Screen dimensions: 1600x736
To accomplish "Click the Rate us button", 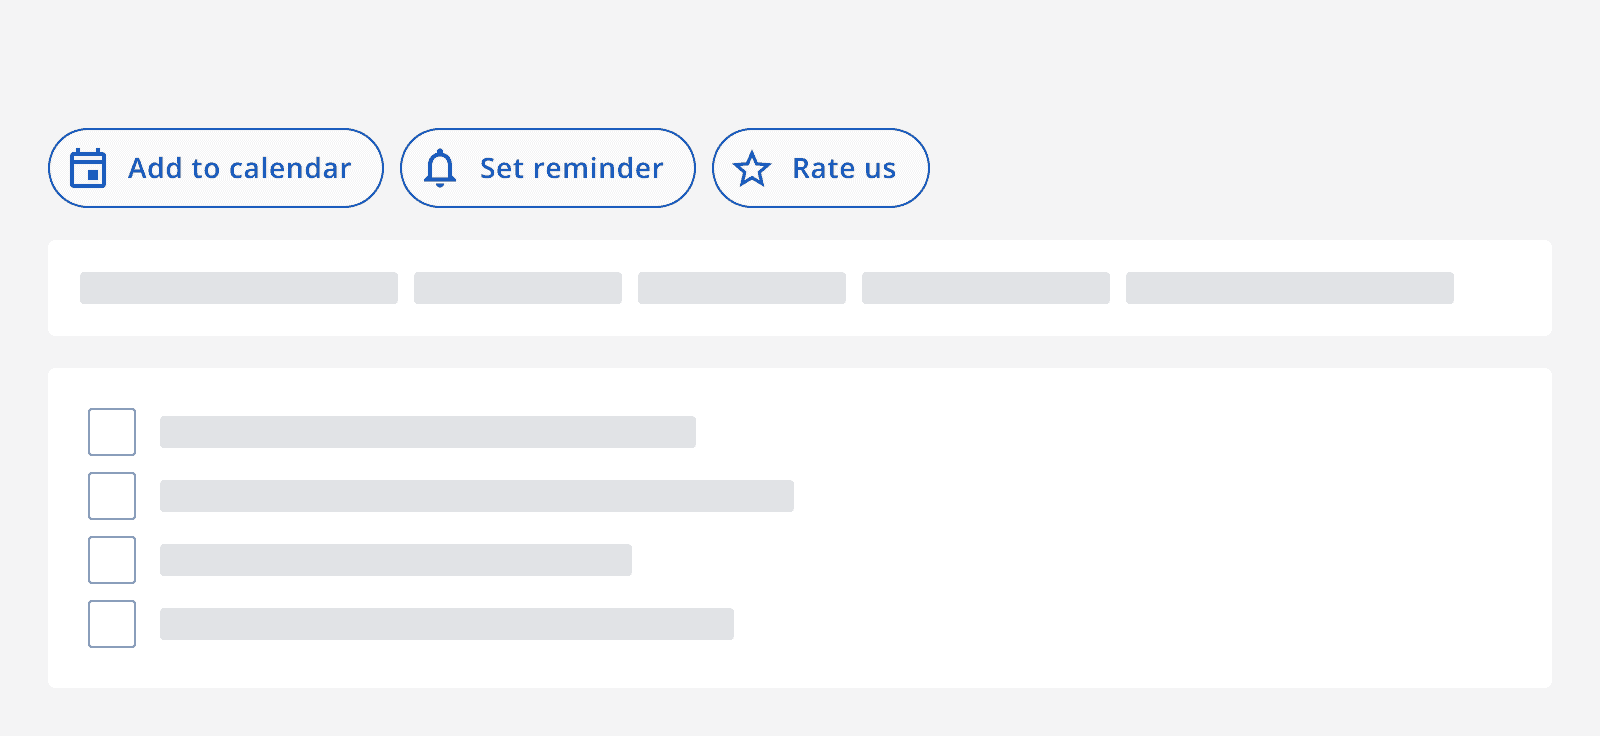I will pyautogui.click(x=820, y=168).
